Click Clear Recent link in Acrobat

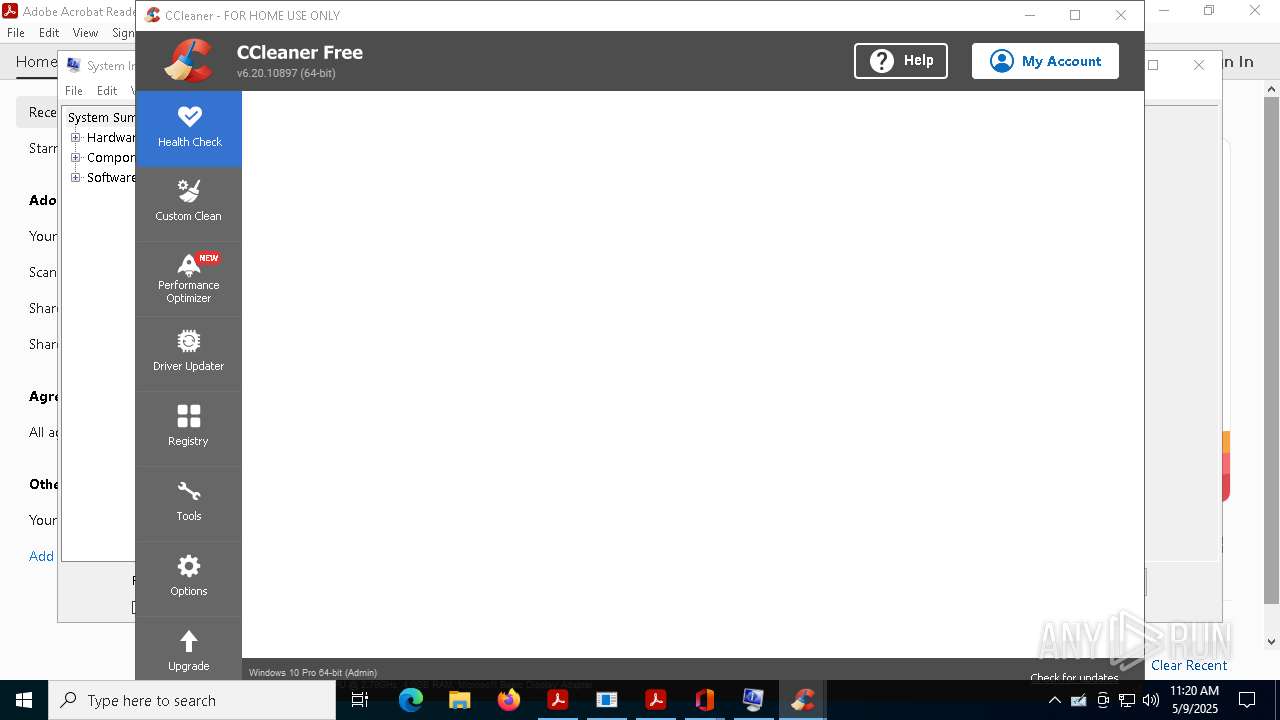pyautogui.click(x=1189, y=666)
